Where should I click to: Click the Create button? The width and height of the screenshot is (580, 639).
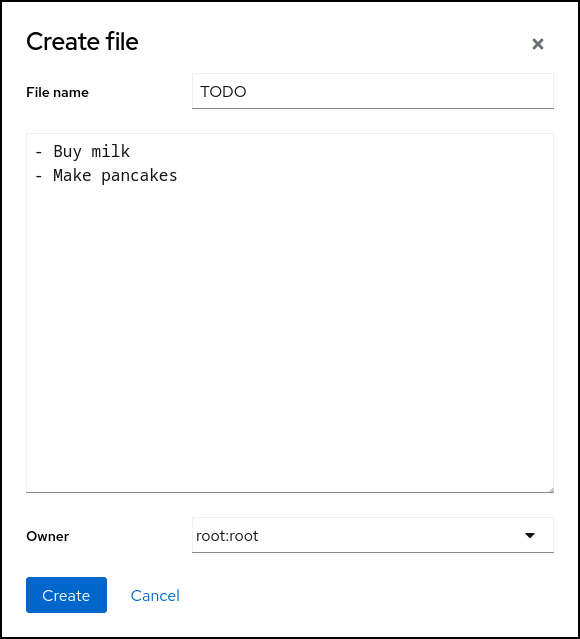[x=66, y=595]
